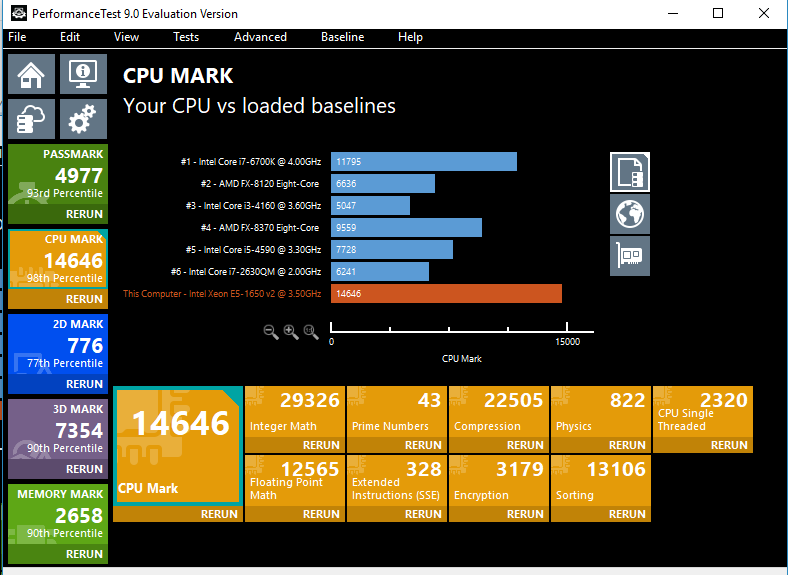Screen dimensions: 788x575
Task: Open the globe world comparison icon
Action: [x=630, y=214]
